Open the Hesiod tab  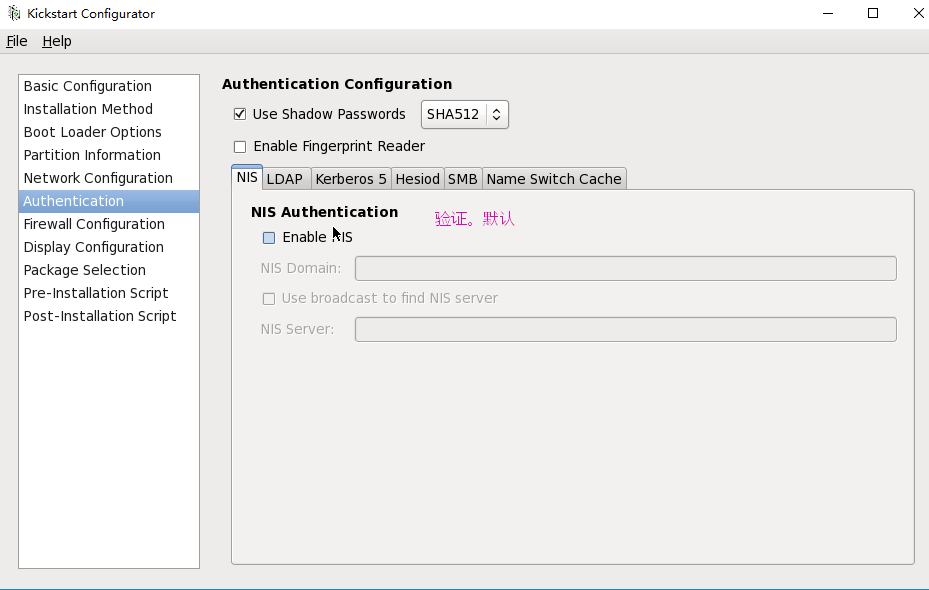pyautogui.click(x=417, y=179)
